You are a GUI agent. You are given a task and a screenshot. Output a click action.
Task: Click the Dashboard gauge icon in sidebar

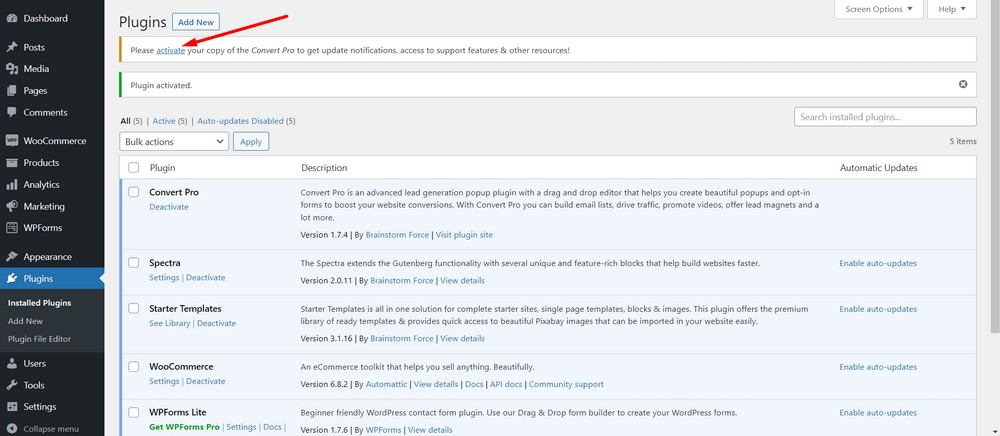click(11, 18)
